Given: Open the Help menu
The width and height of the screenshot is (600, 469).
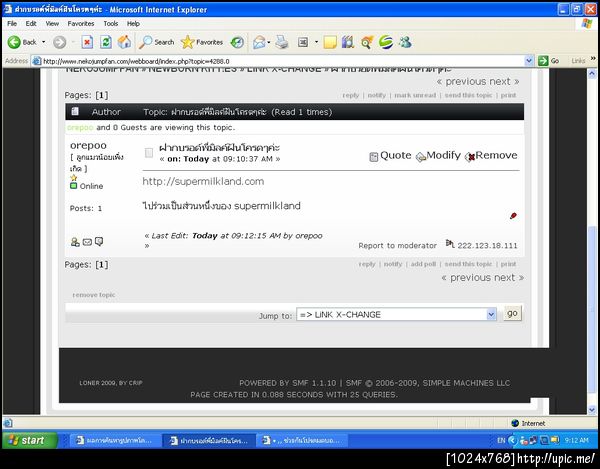Looking at the screenshot, I should [133, 23].
